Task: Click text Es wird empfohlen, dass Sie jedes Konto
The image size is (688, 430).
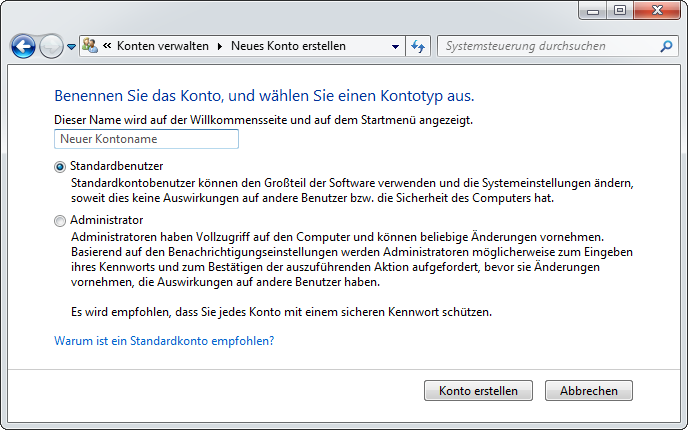Action: (281, 312)
